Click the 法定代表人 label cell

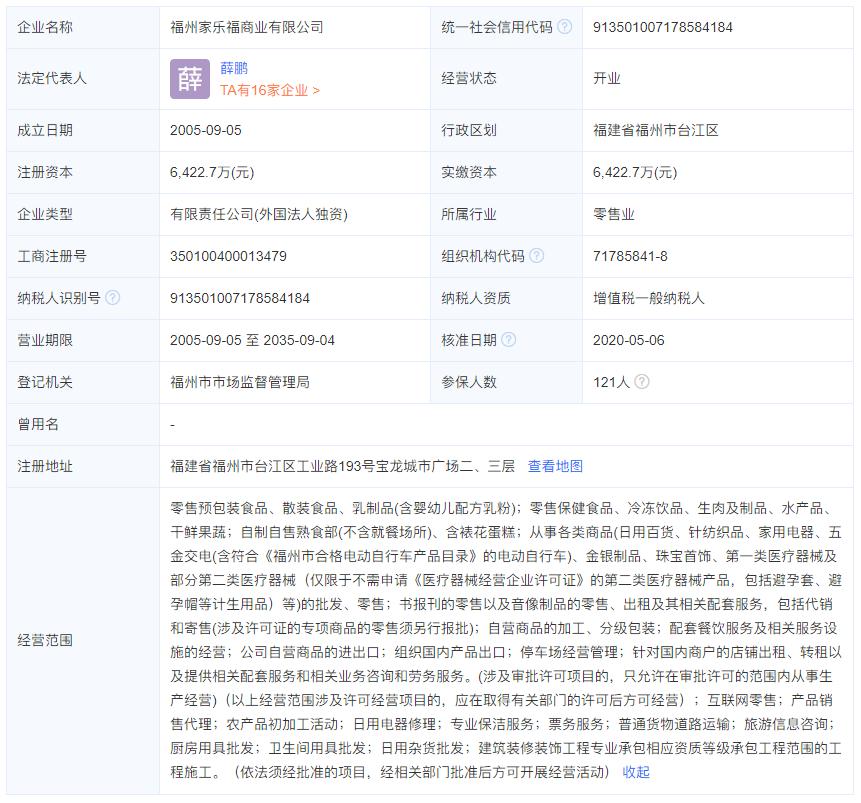tap(83, 79)
